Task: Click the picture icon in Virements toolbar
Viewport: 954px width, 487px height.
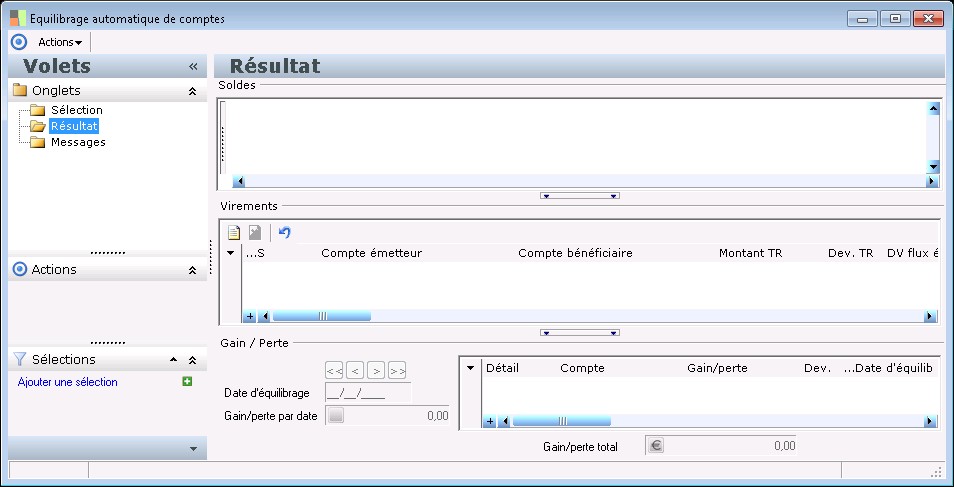Action: (x=255, y=232)
